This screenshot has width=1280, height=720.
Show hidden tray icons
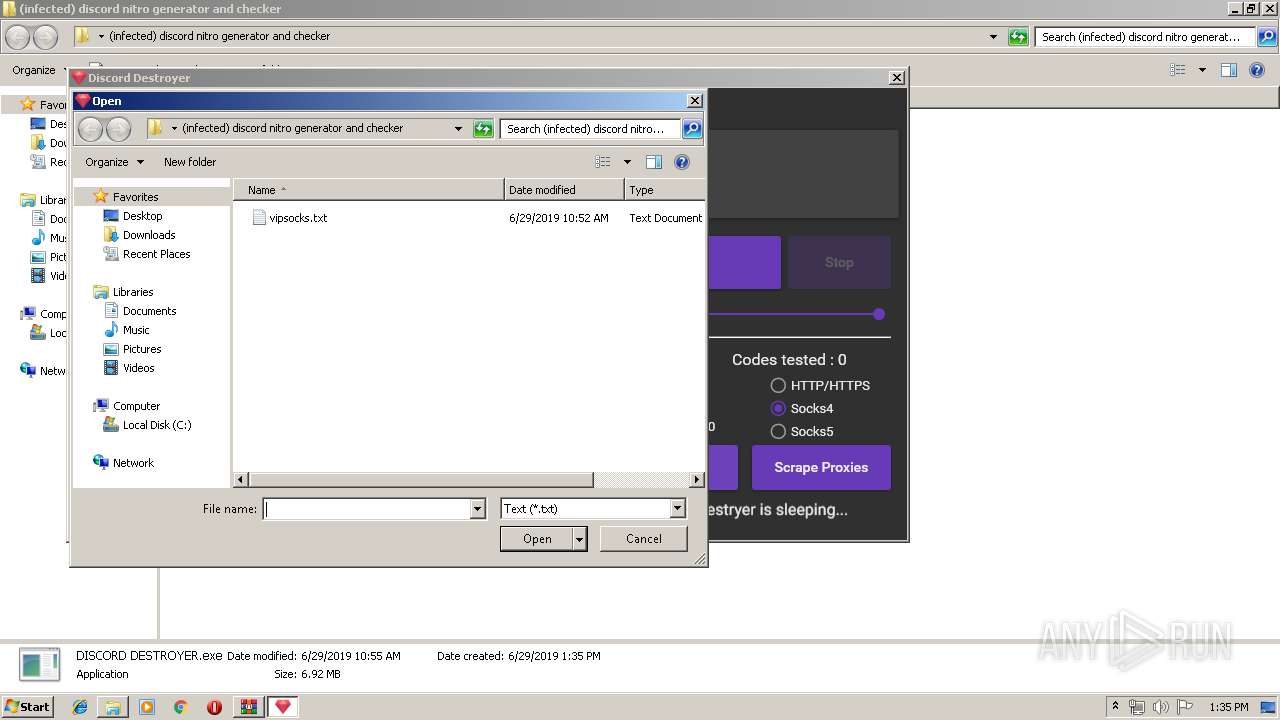1115,707
